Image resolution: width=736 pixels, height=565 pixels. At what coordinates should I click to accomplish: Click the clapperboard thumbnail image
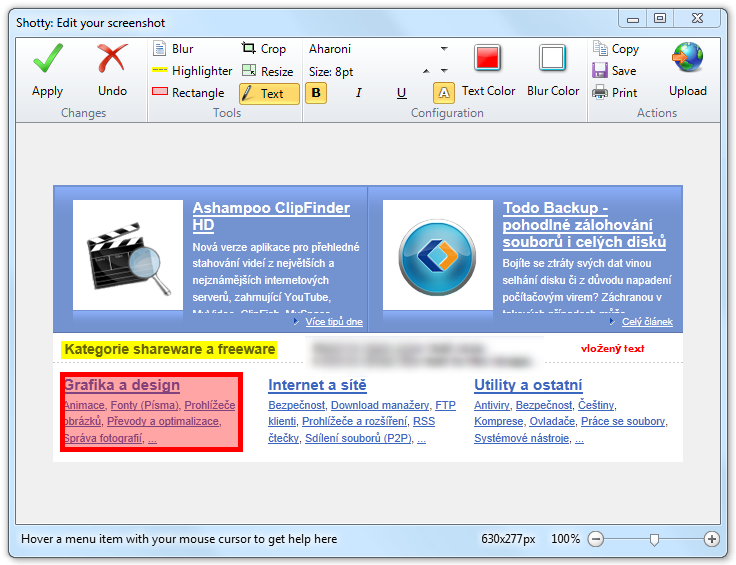tap(128, 255)
